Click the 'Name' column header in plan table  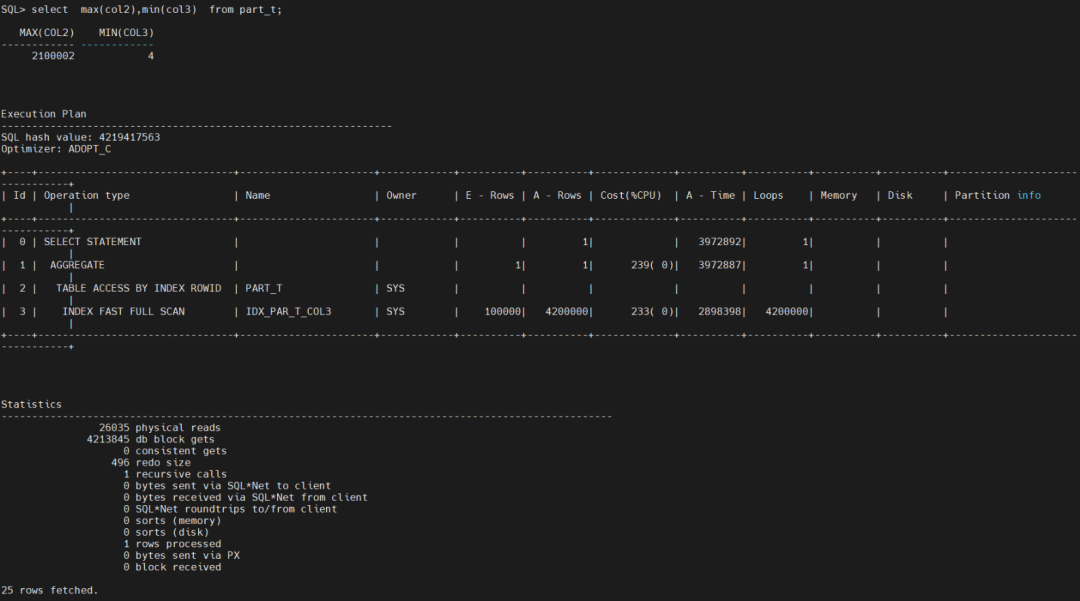[x=258, y=196]
